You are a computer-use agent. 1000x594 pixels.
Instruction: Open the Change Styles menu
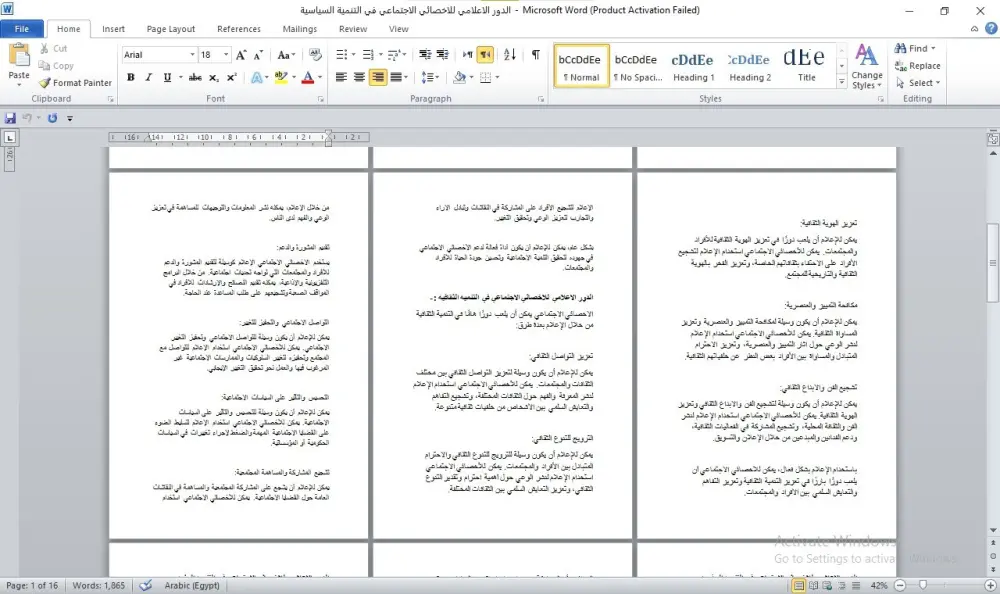[866, 70]
